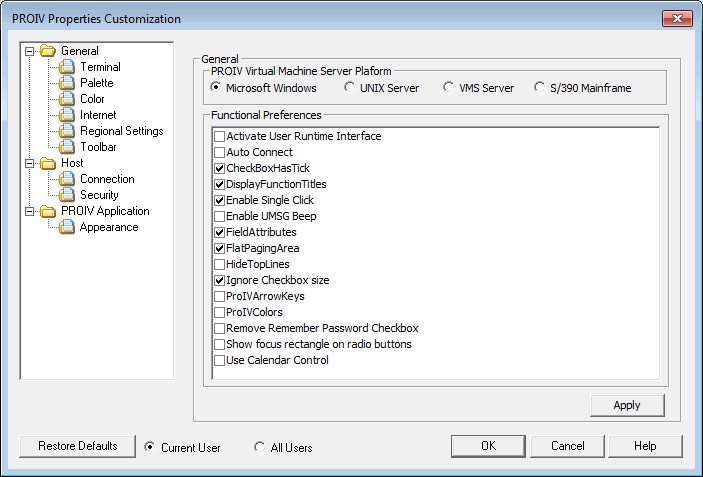Image resolution: width=703 pixels, height=477 pixels.
Task: Close the PROIV Properties Customization window
Action: click(677, 18)
